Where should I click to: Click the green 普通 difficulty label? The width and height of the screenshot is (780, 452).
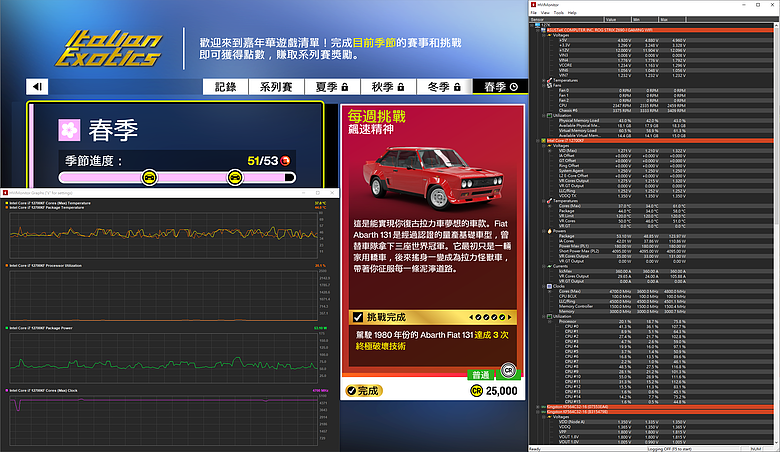tap(481, 374)
